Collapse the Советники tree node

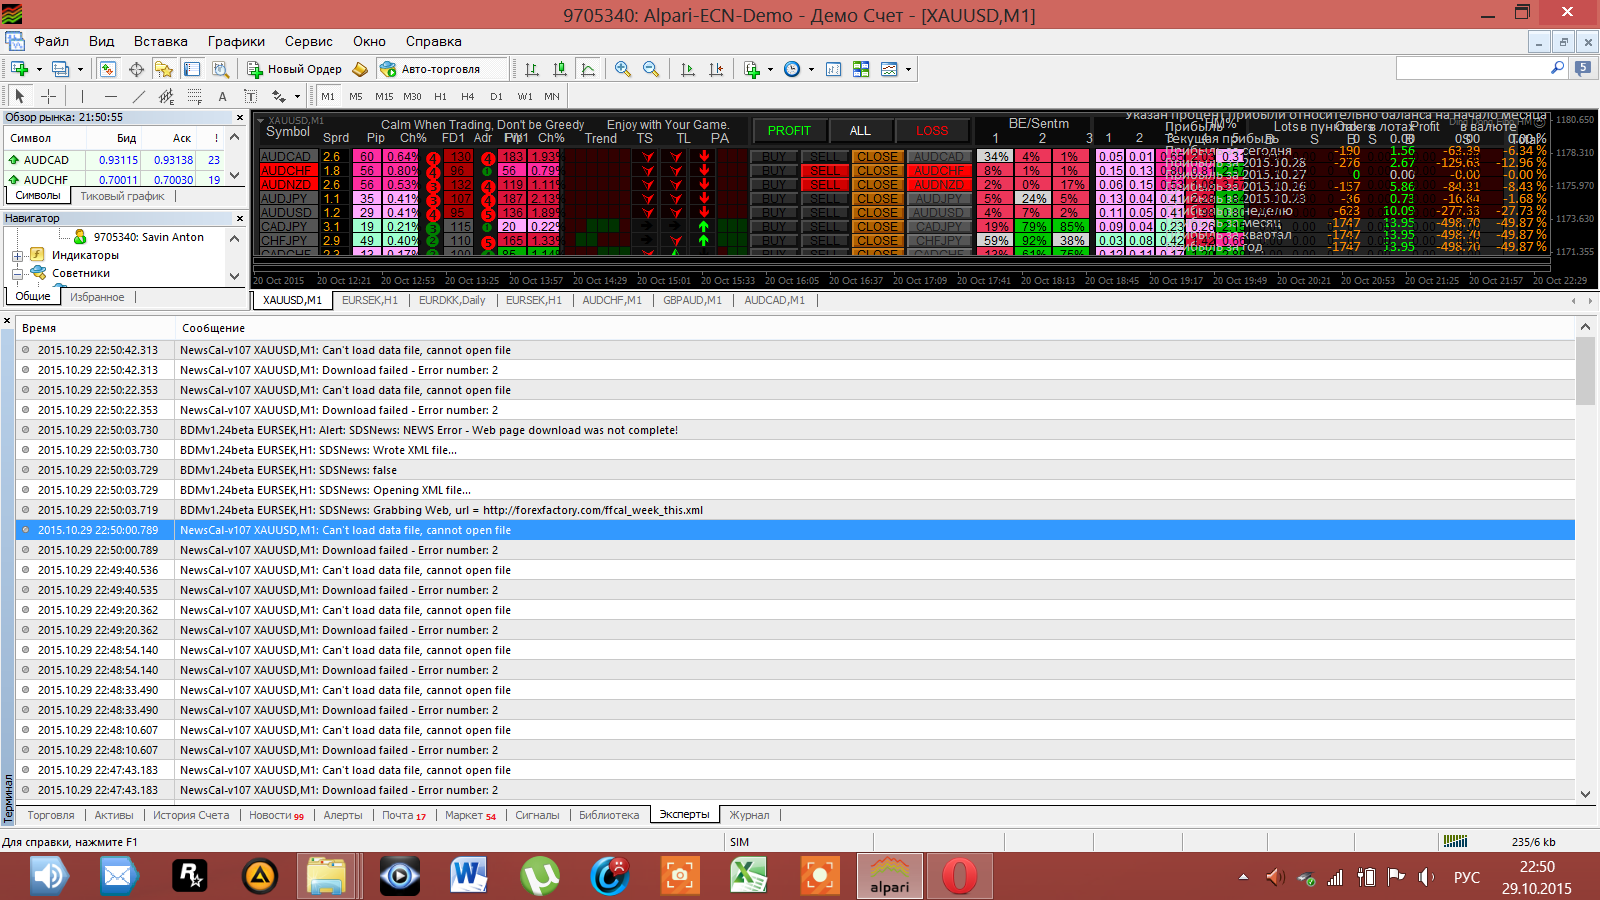point(17,274)
